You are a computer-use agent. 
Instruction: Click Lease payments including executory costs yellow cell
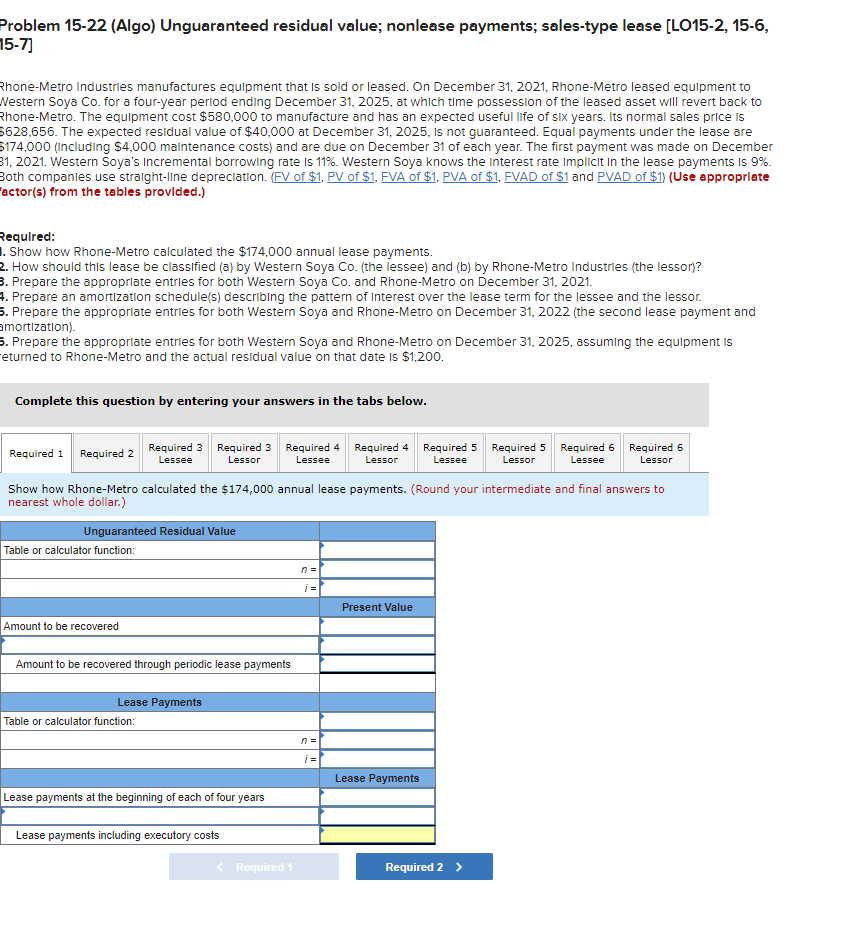377,835
